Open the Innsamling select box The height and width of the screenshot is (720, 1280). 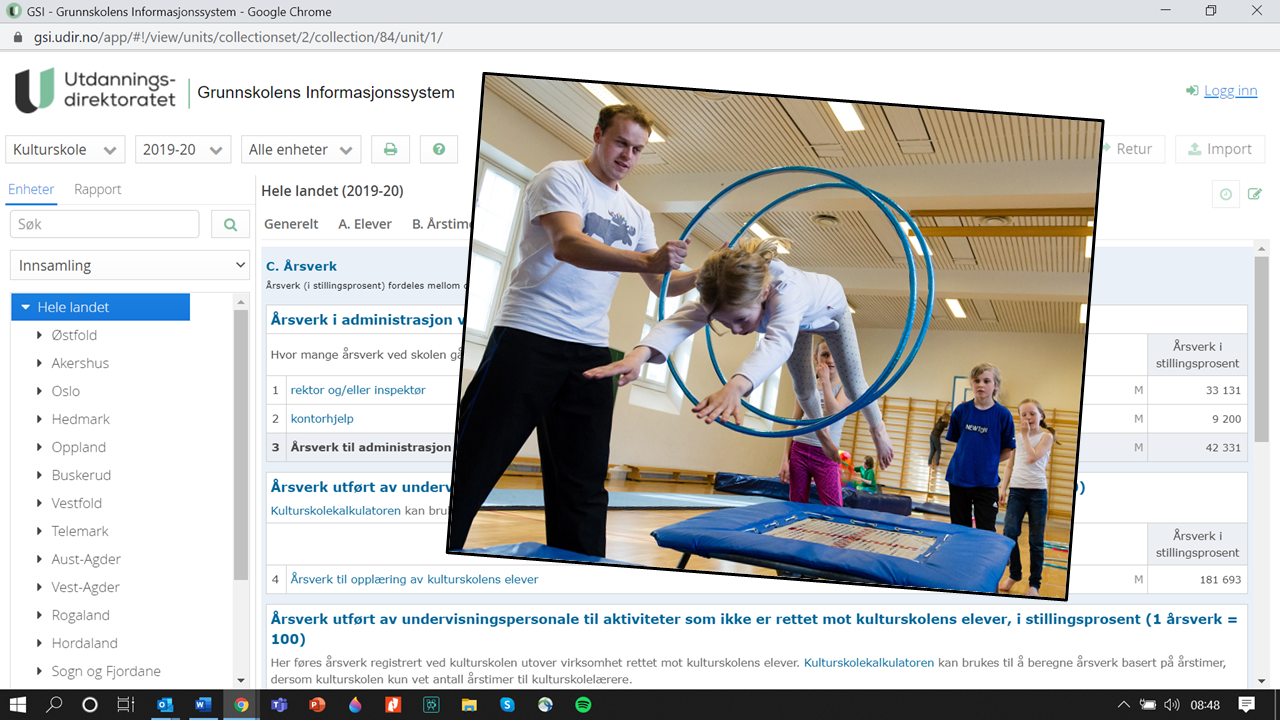[x=130, y=265]
